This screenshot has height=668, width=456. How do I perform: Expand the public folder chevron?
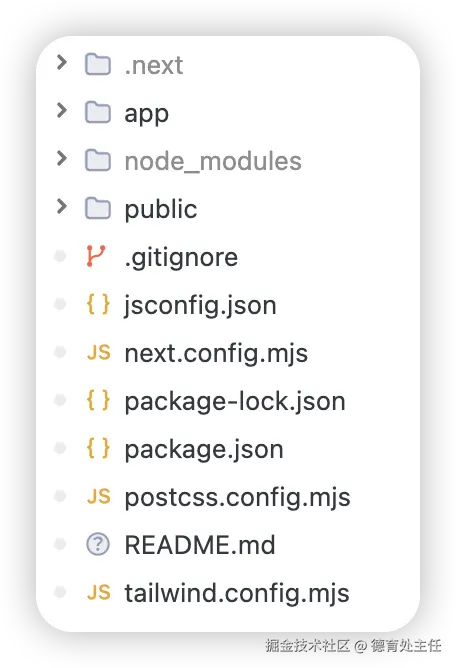pyautogui.click(x=62, y=207)
